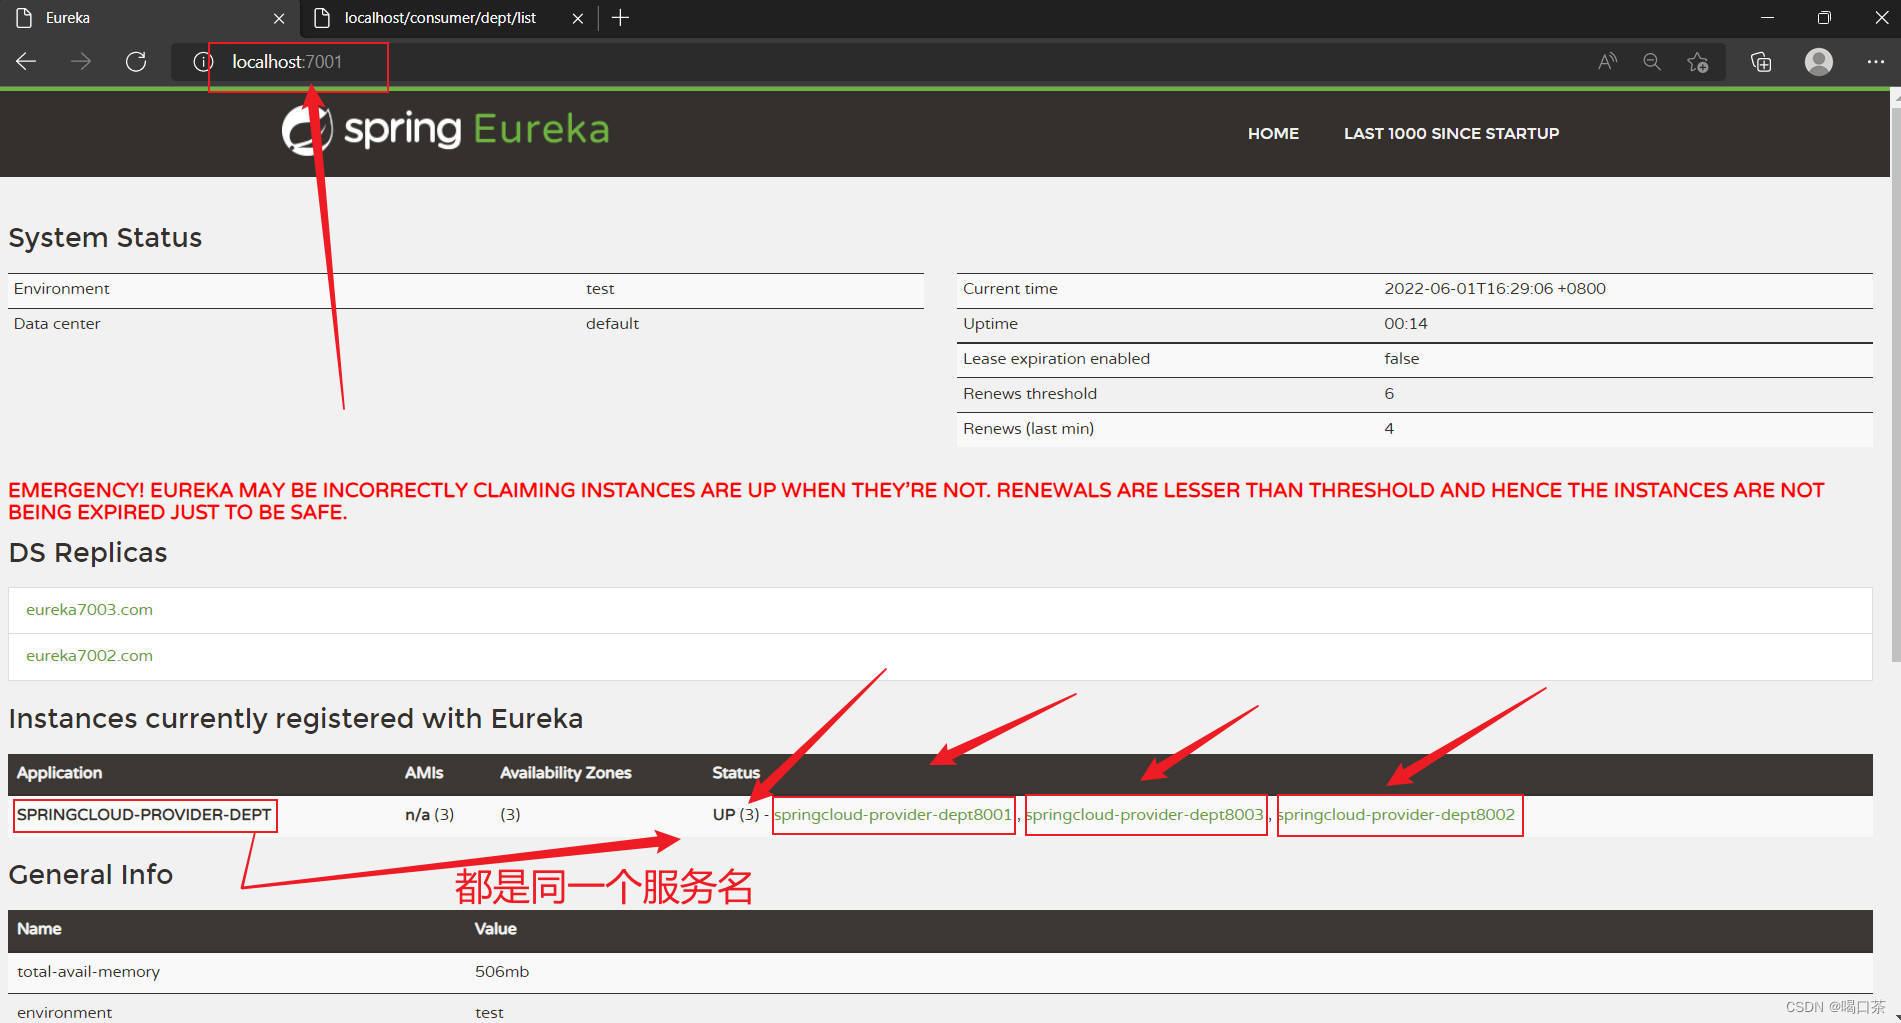The height and width of the screenshot is (1023, 1901).
Task: Open the browser settings and more menu
Action: click(1875, 62)
